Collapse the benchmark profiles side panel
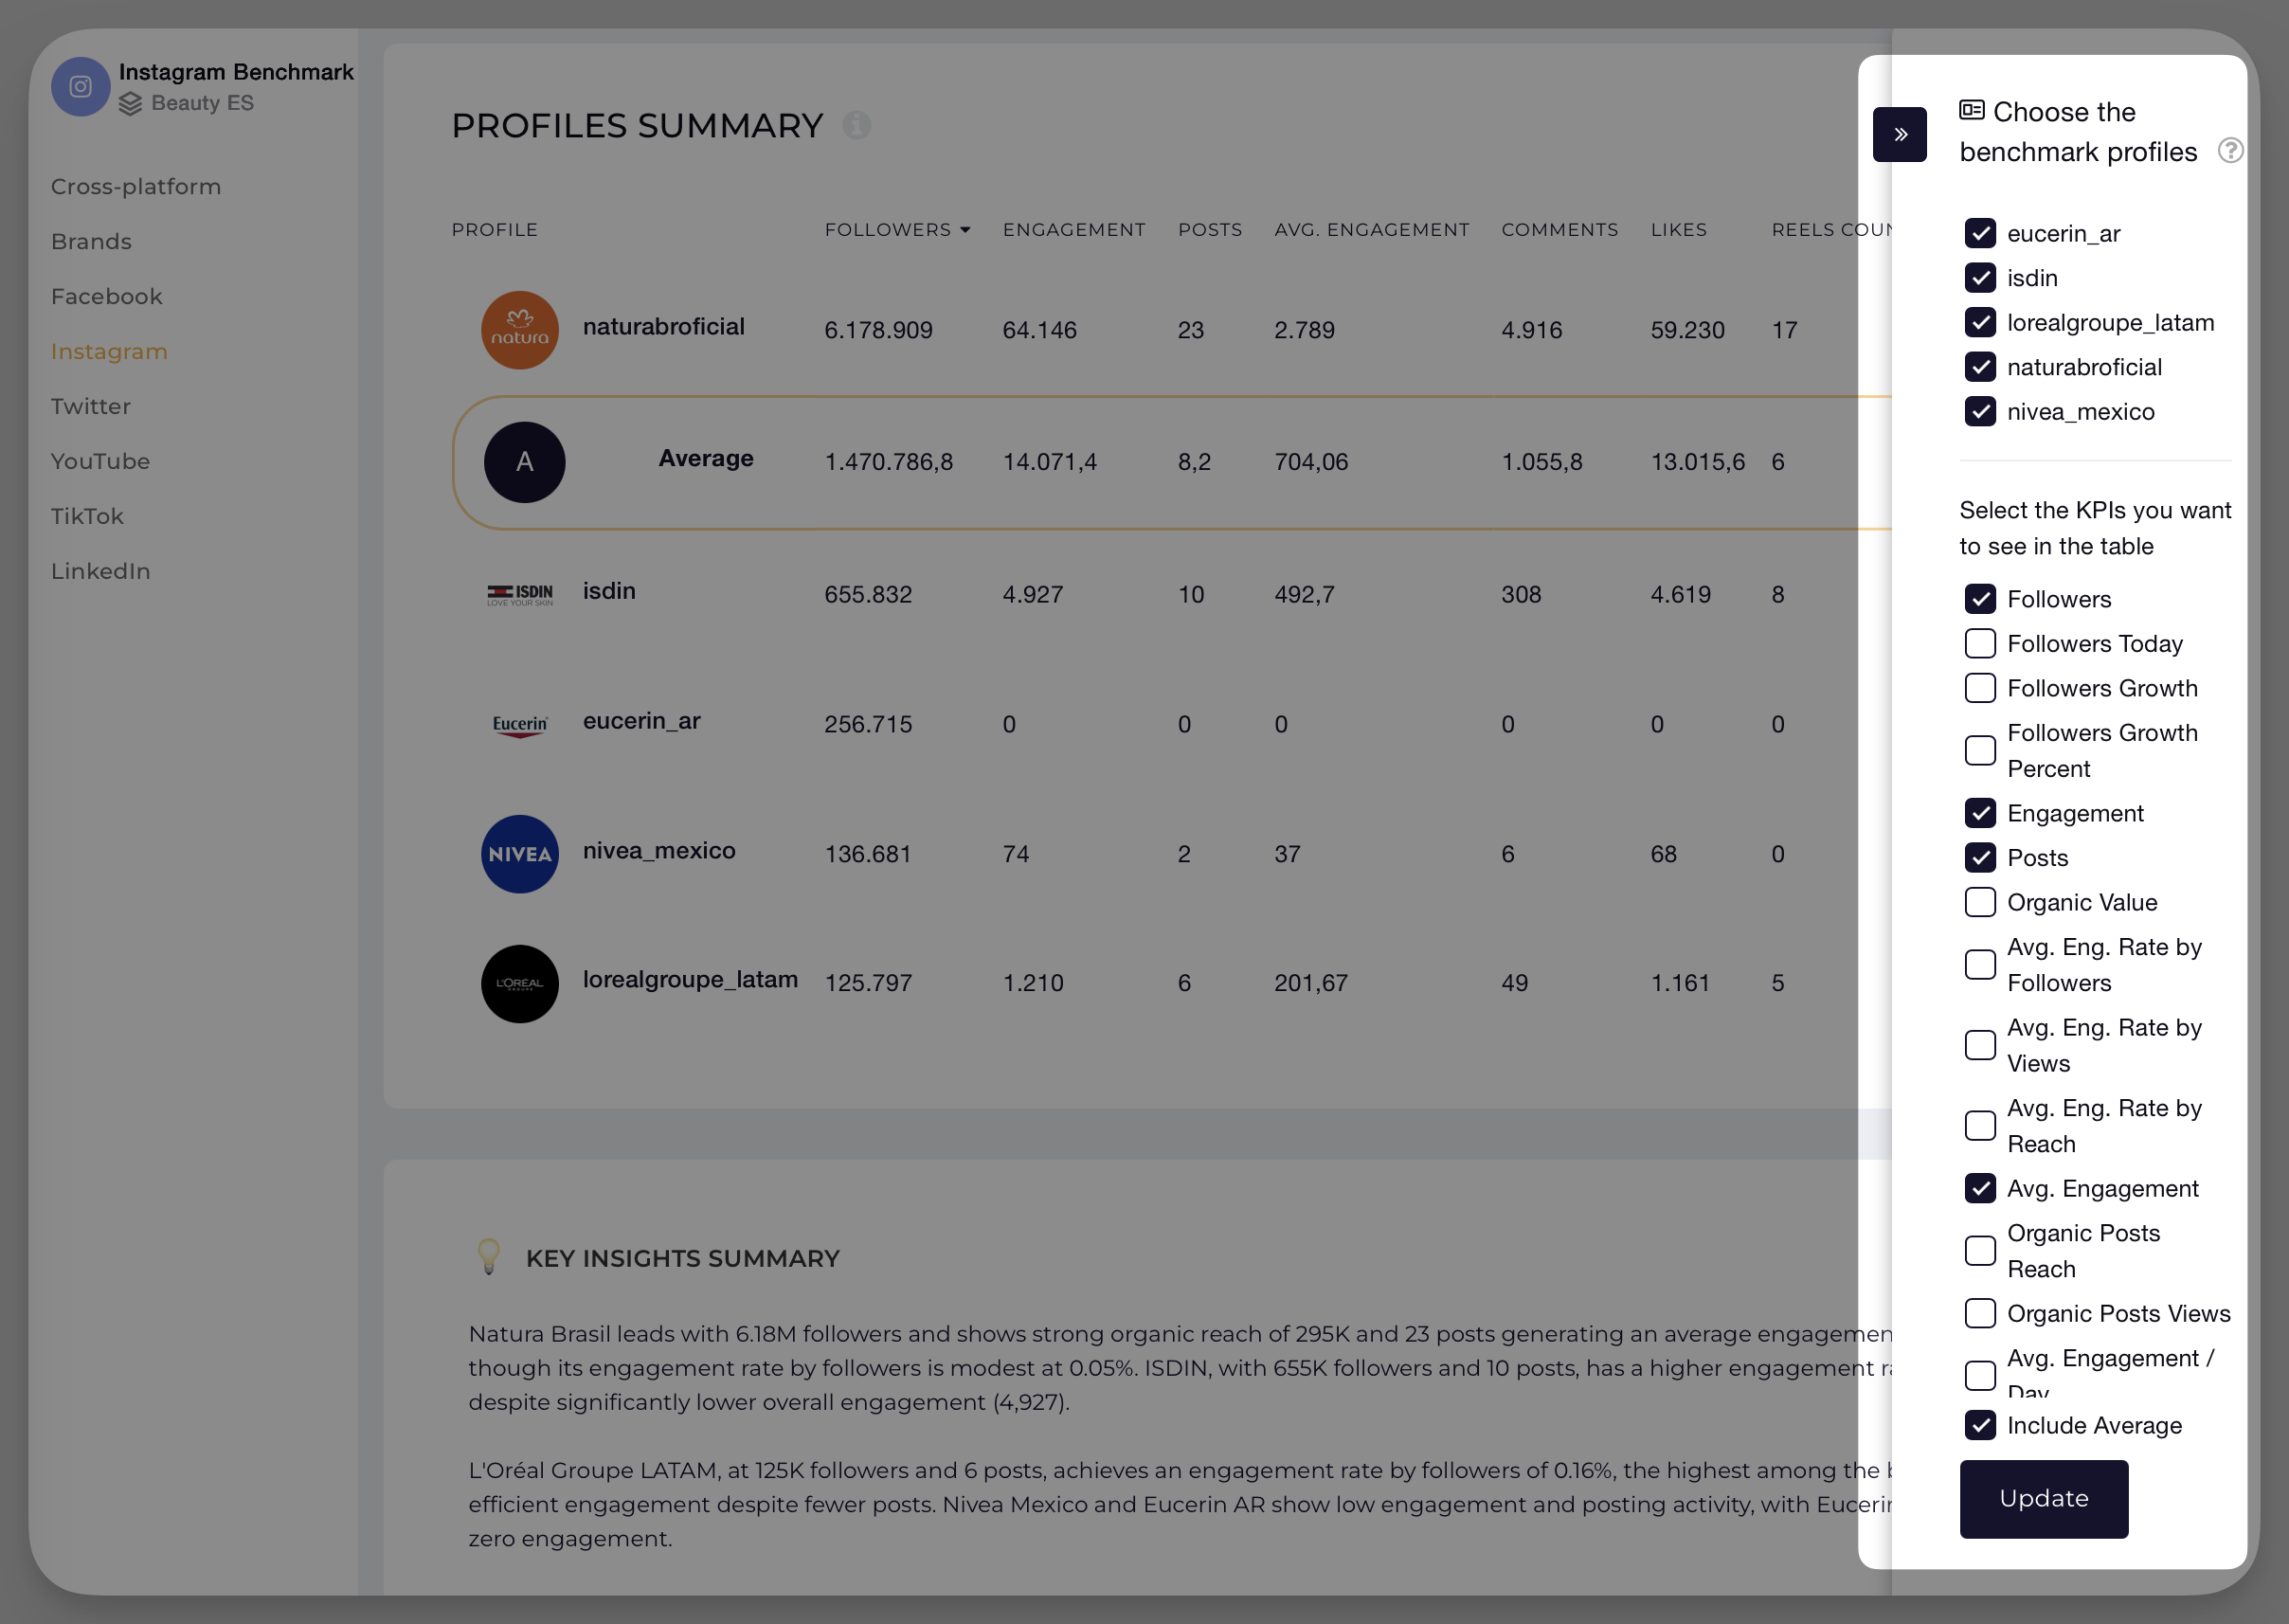Viewport: 2289px width, 1624px height. point(1899,134)
